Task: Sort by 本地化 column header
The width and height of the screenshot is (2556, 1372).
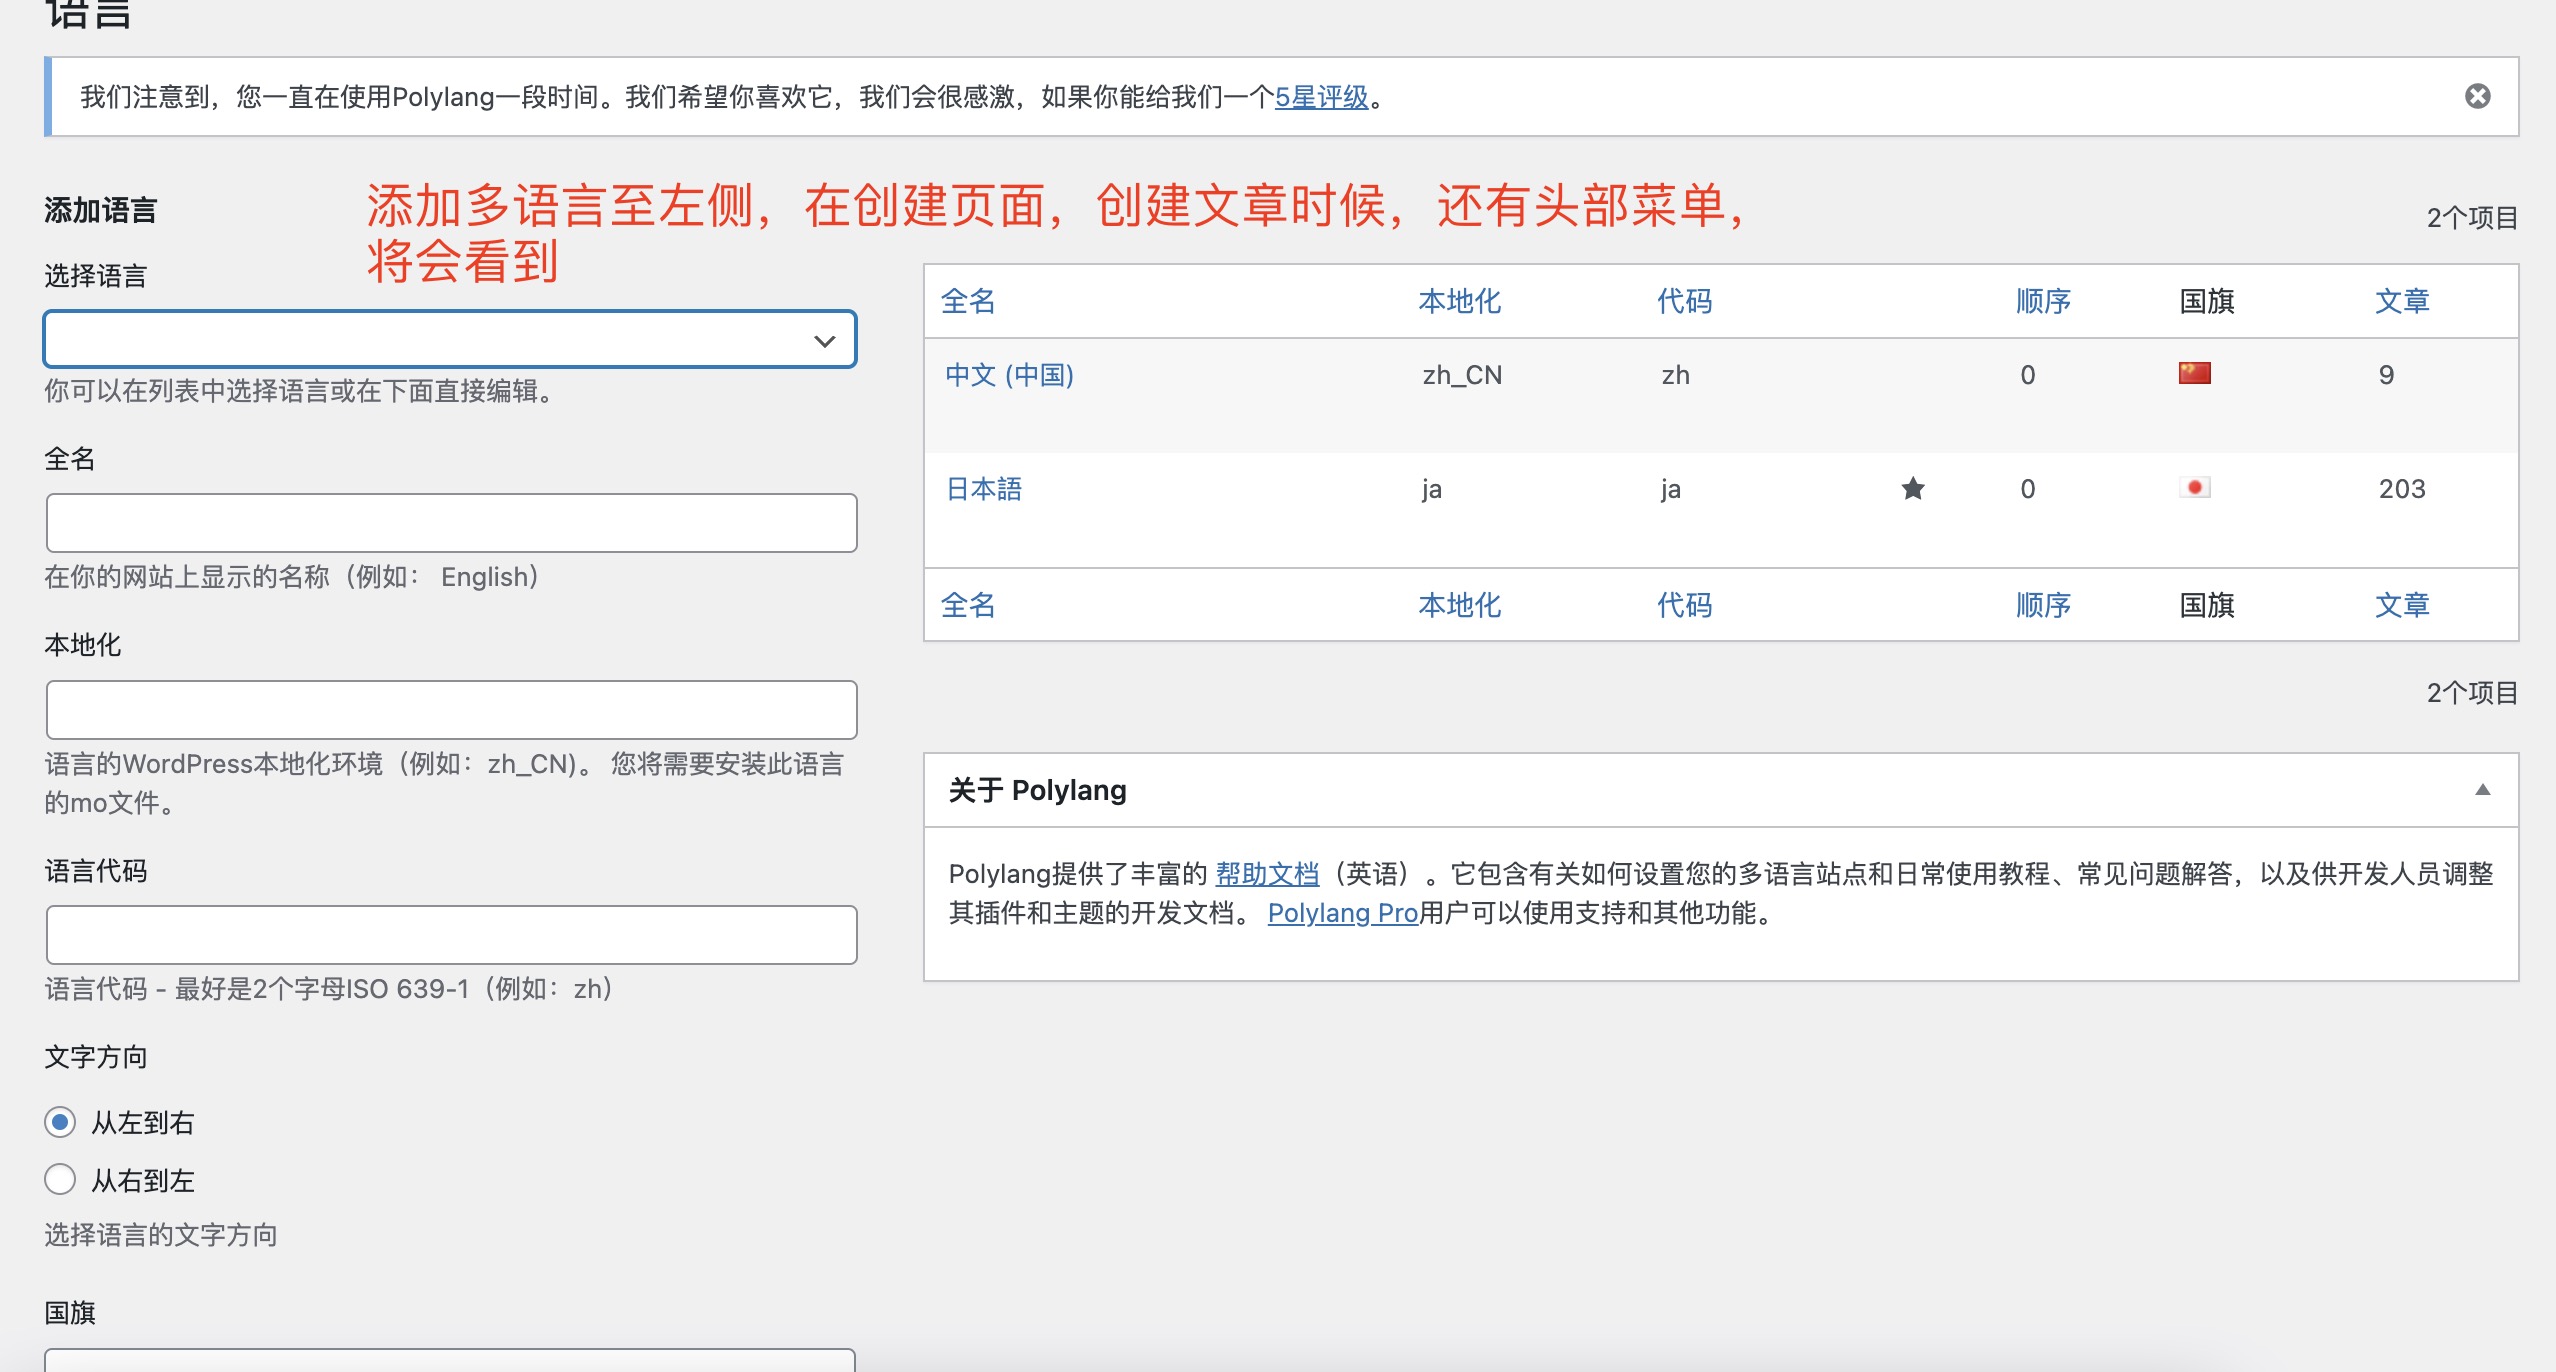Action: click(x=1459, y=301)
